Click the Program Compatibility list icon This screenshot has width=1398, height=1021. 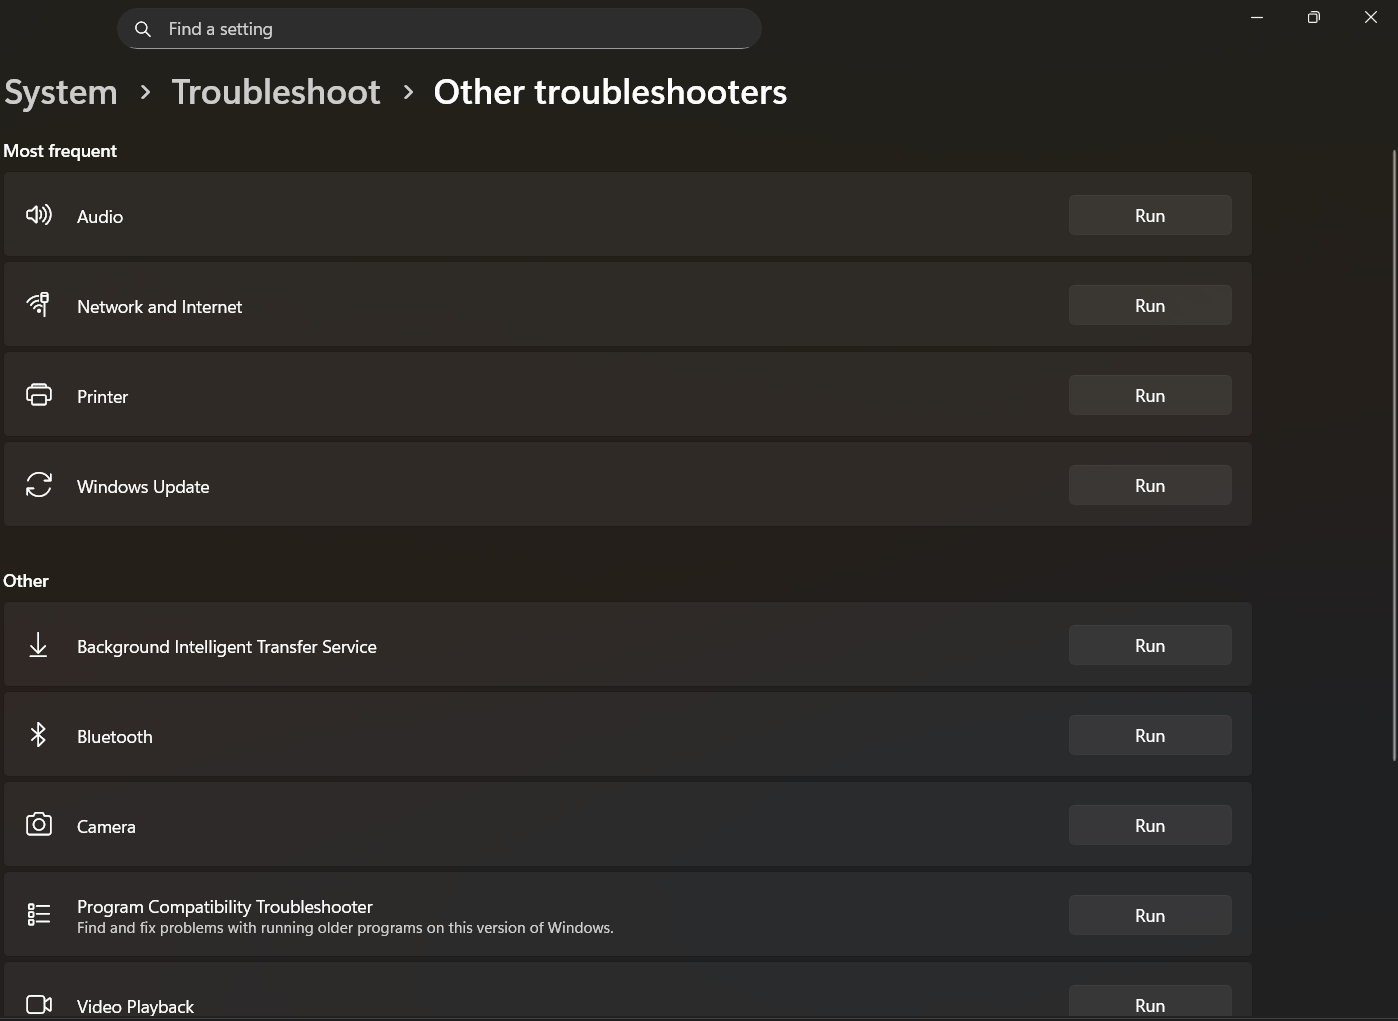pos(39,915)
